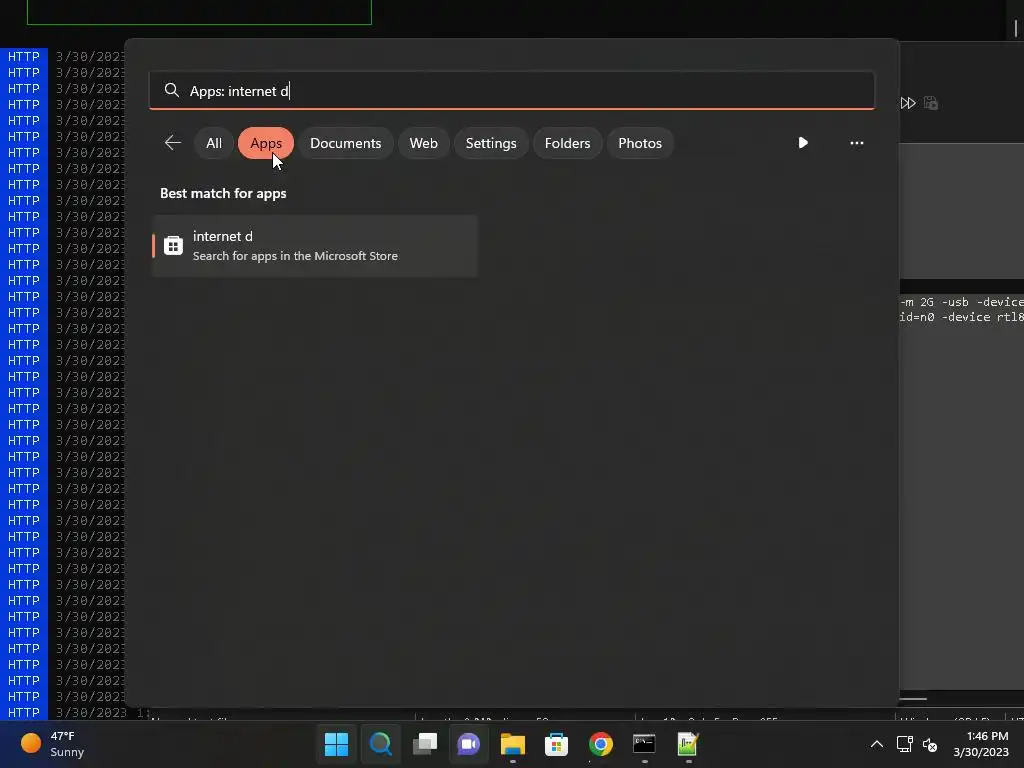
Task: Open Microsoft Store from the taskbar
Action: pos(556,744)
